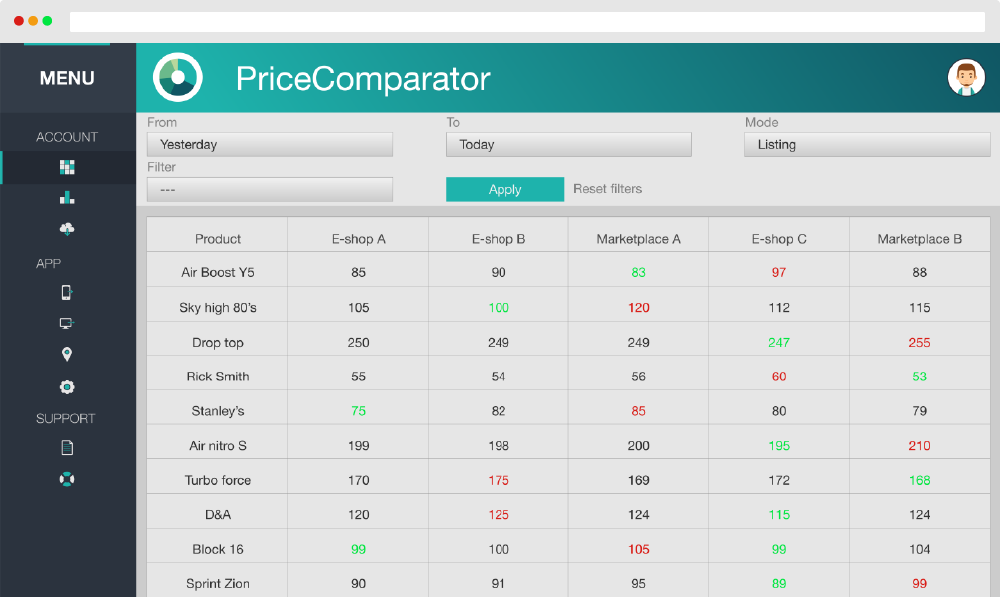Open the From date dropdown showing Yesterday

tap(269, 144)
